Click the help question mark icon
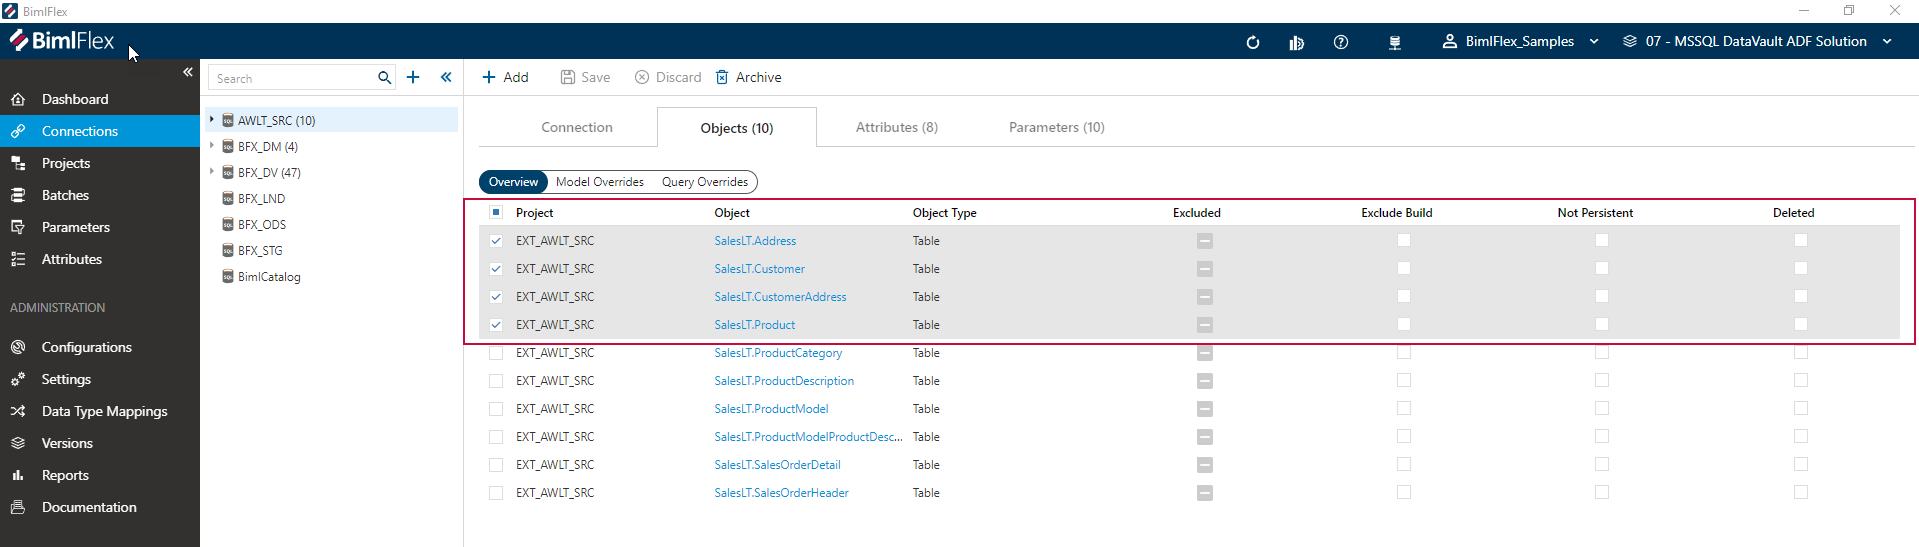Viewport: 1919px width, 547px height. [1341, 42]
